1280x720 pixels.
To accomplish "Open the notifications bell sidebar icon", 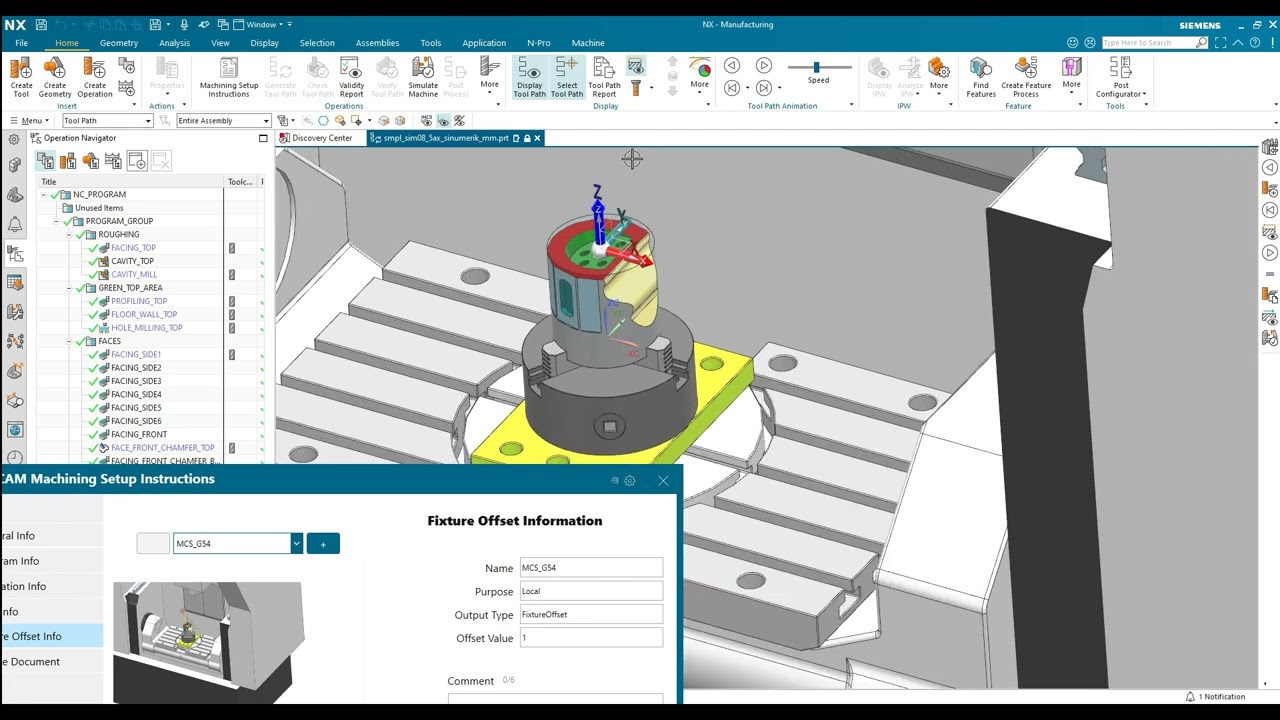I will [14, 224].
